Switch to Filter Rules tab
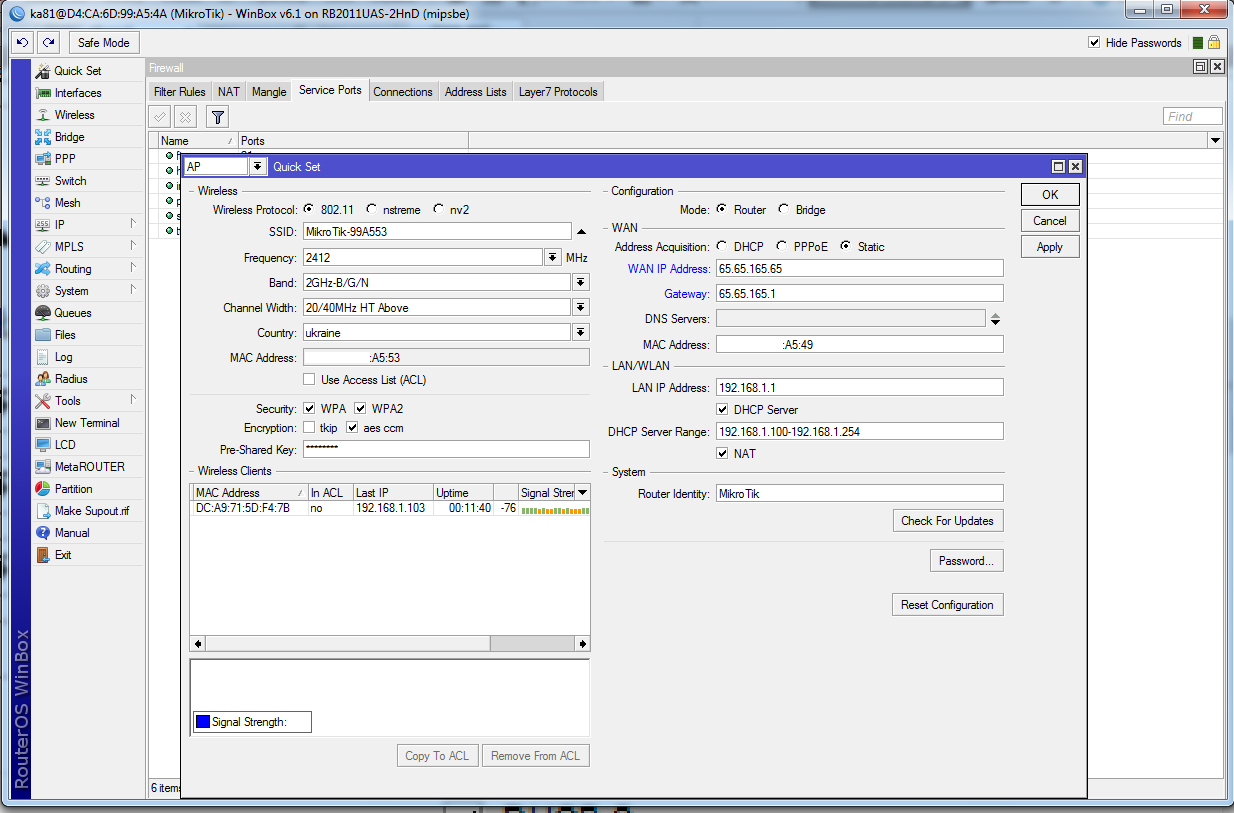The image size is (1234, 813). click(180, 92)
